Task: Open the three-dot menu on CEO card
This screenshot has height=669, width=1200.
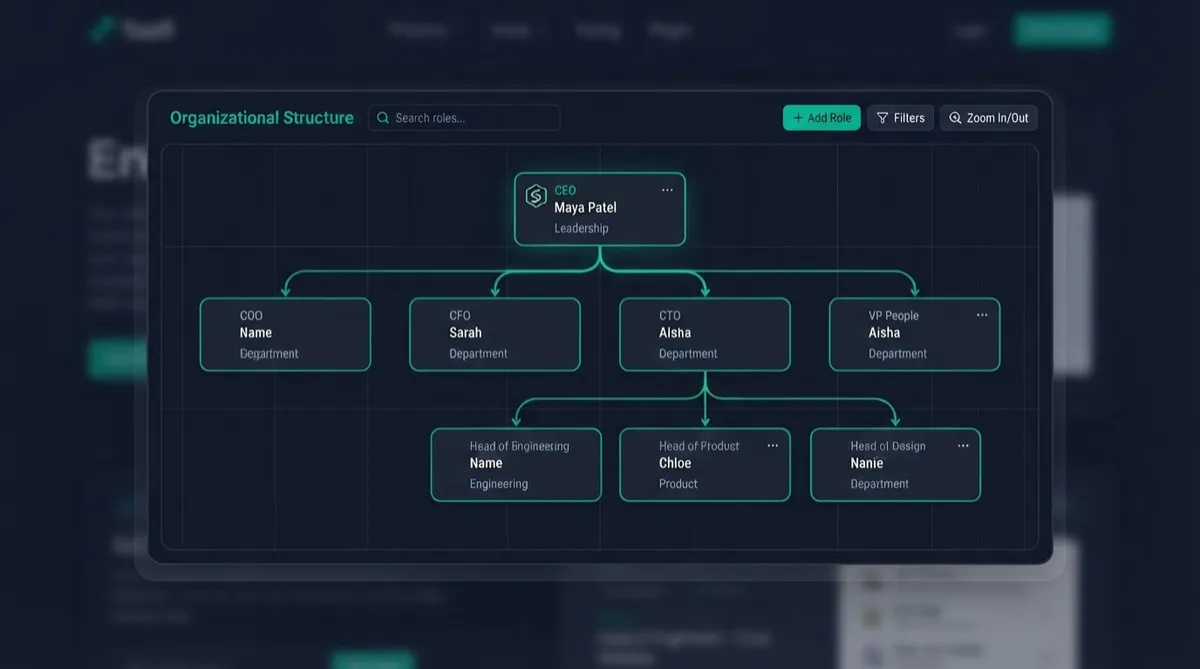Action: (667, 190)
